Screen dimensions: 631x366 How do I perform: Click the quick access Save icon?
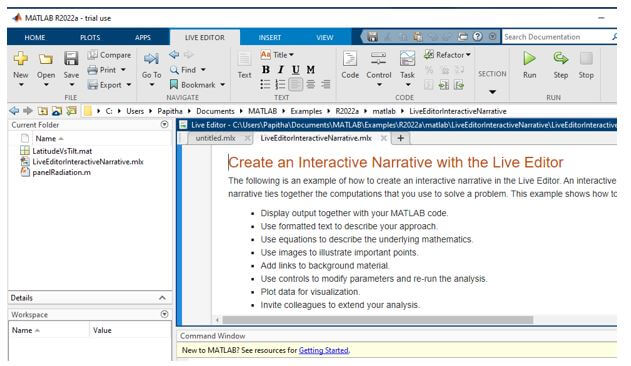(x=372, y=37)
